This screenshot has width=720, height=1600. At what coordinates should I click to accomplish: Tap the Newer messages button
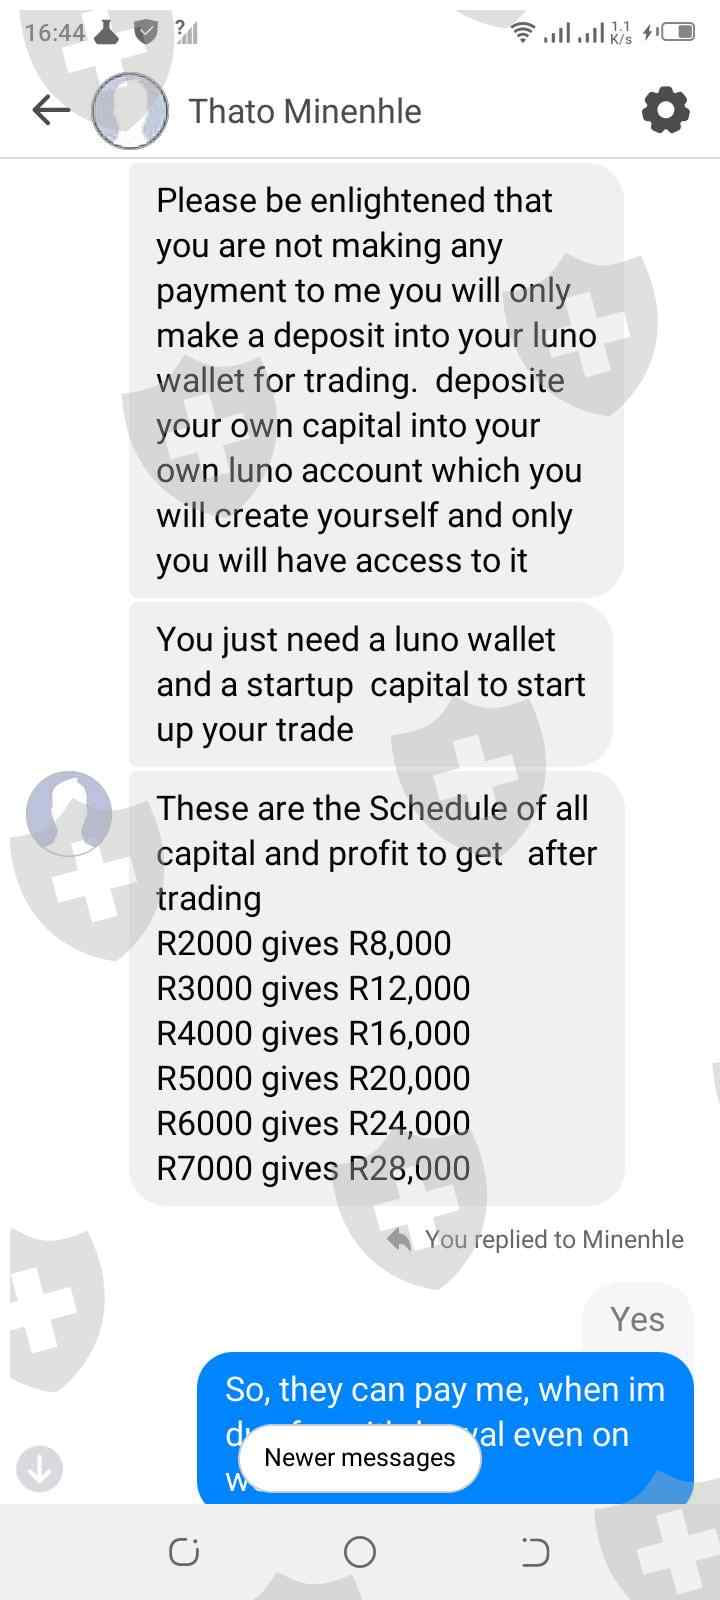coord(359,1458)
